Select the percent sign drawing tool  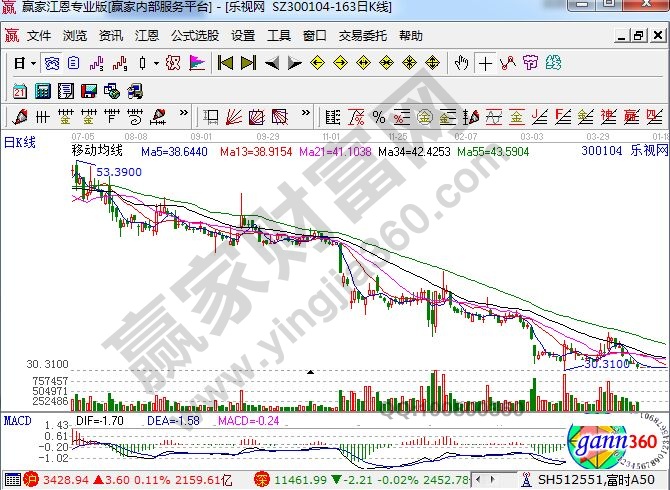(x=379, y=113)
